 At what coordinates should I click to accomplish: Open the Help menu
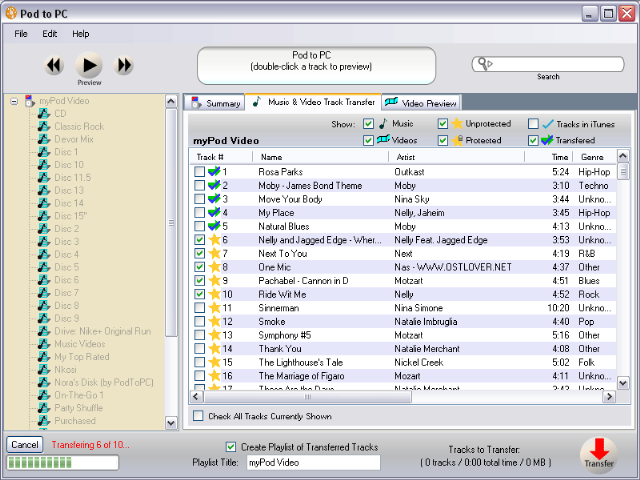coord(80,34)
